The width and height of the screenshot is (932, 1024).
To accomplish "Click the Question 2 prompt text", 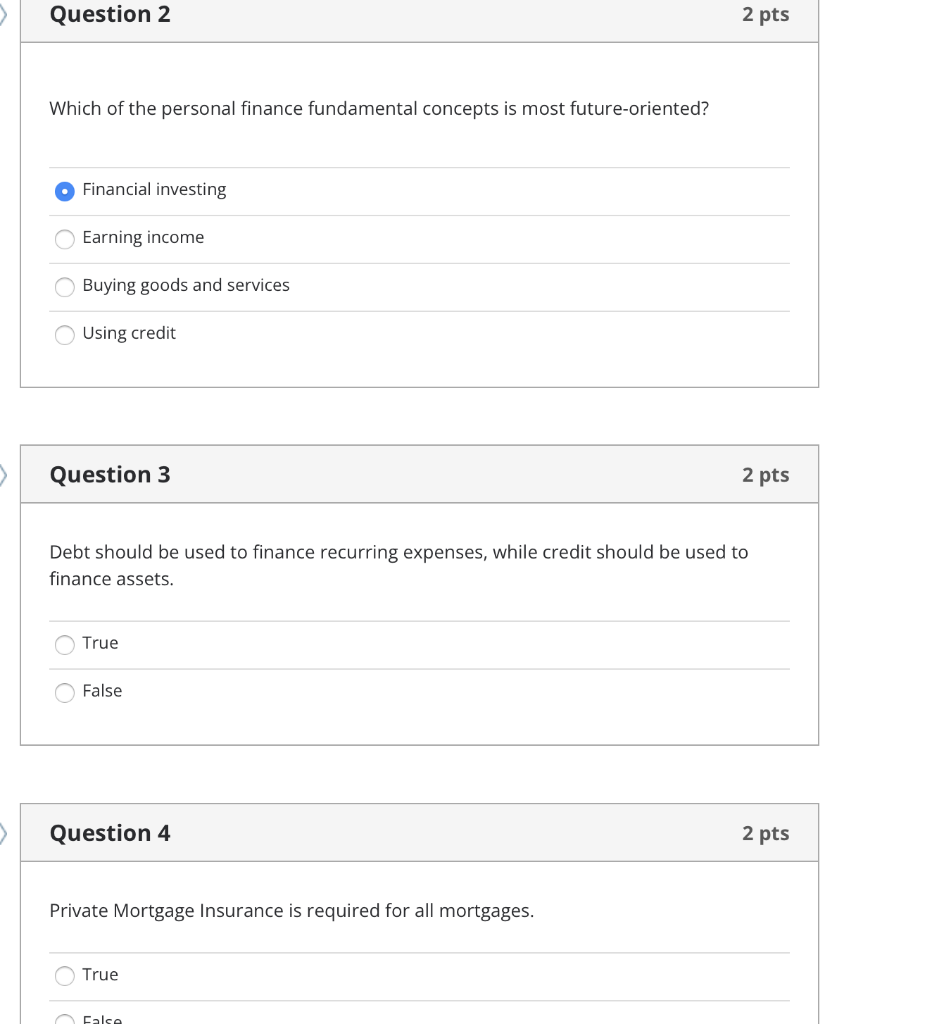I will pyautogui.click(x=379, y=108).
